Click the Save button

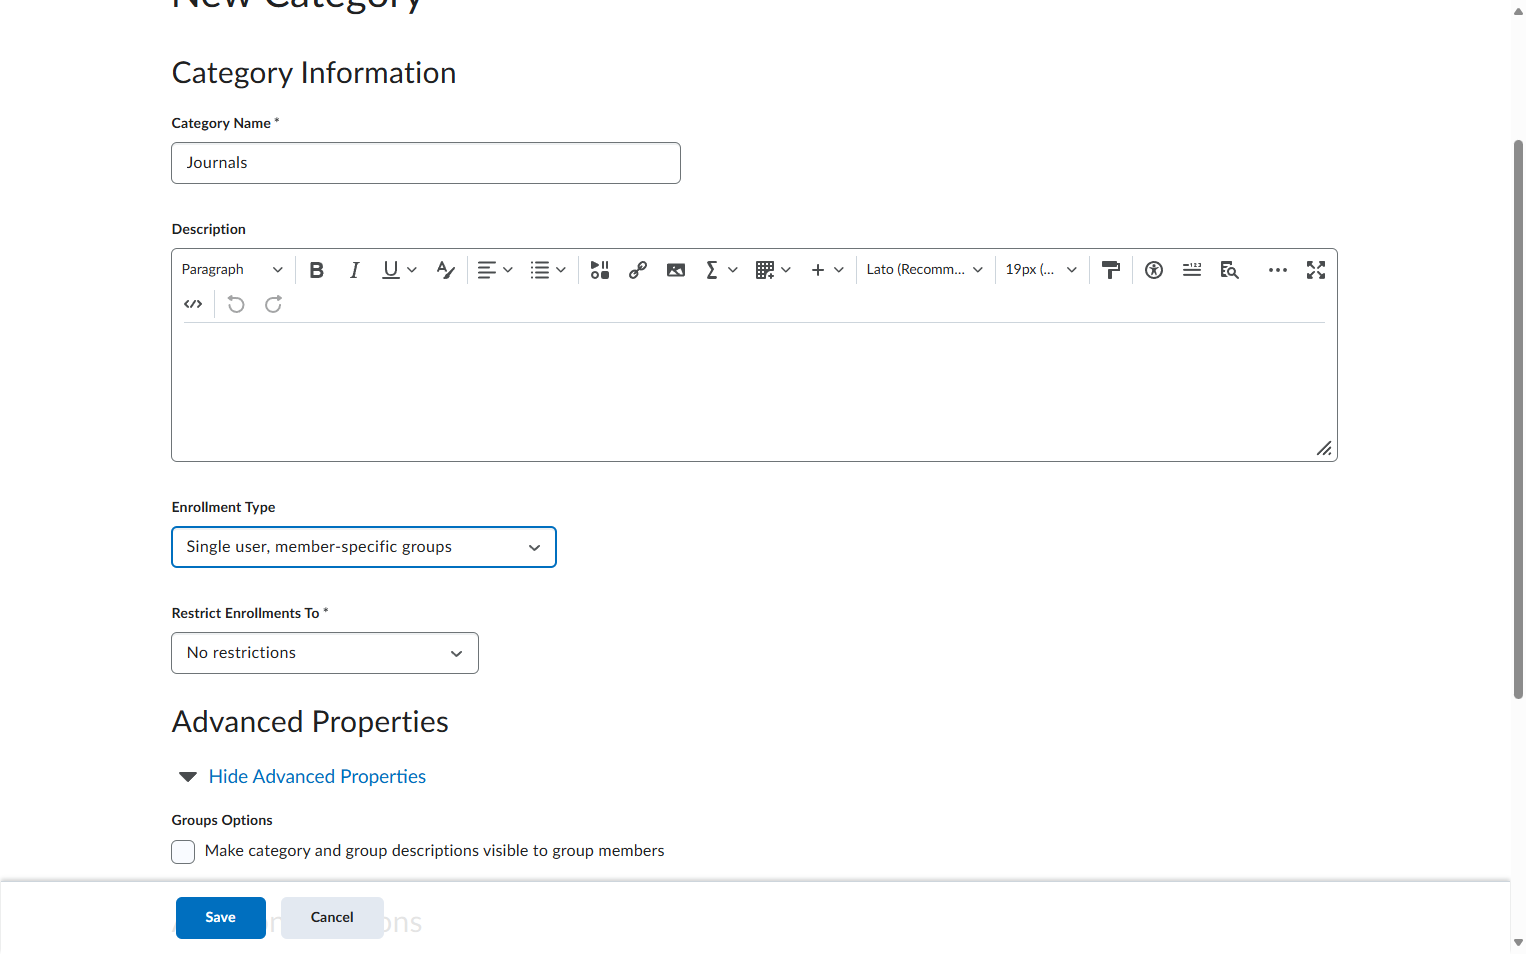(x=221, y=918)
